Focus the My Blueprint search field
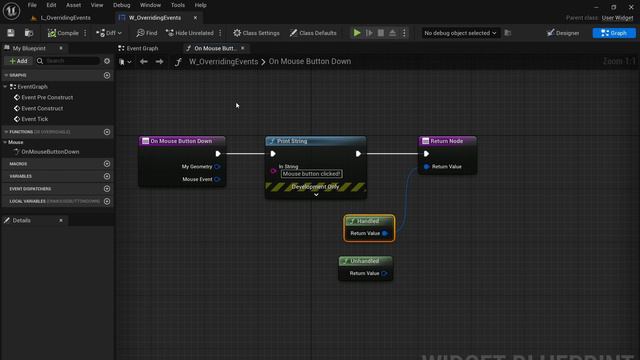 (x=68, y=61)
